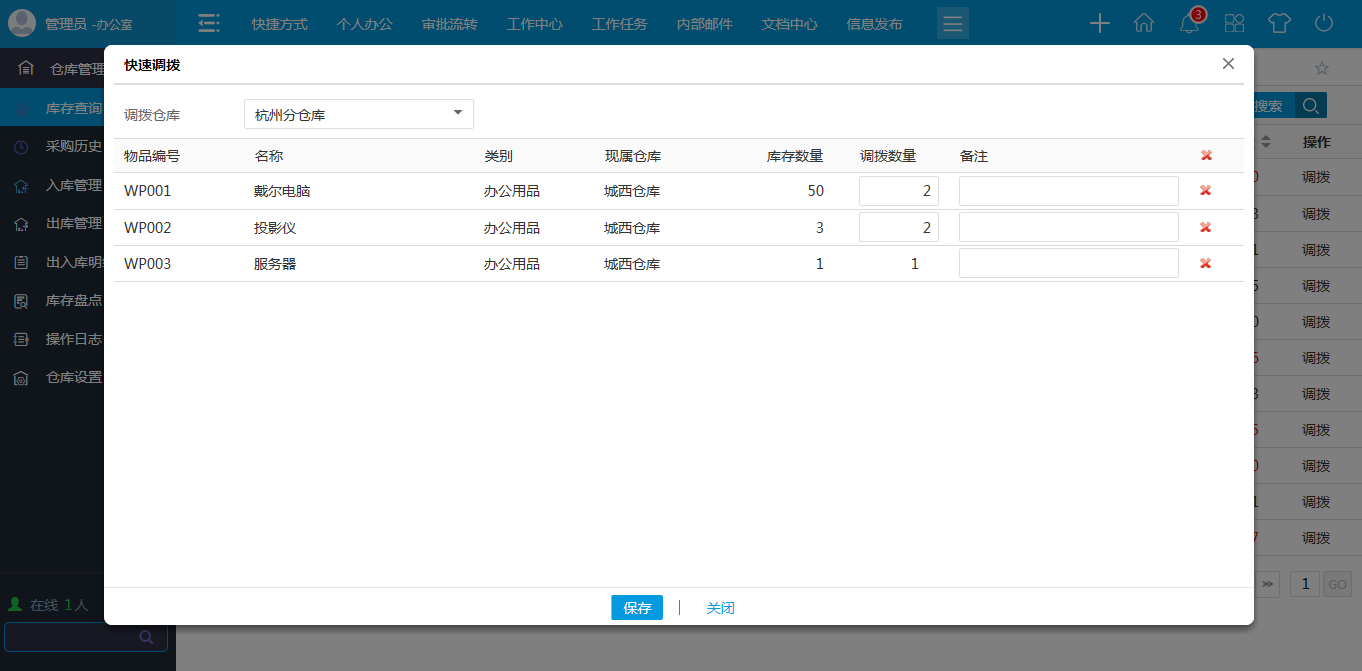
Task: Click the apps grid icon in the top bar
Action: 1234,22
